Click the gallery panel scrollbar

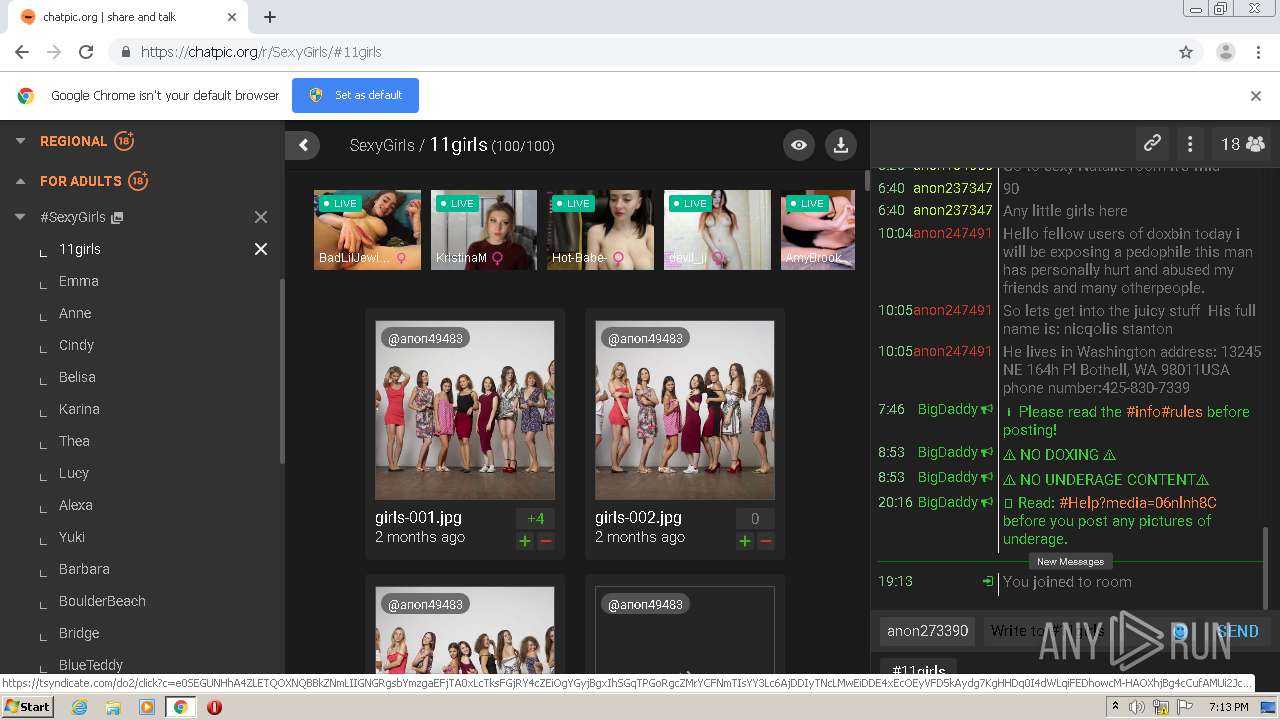[x=866, y=181]
